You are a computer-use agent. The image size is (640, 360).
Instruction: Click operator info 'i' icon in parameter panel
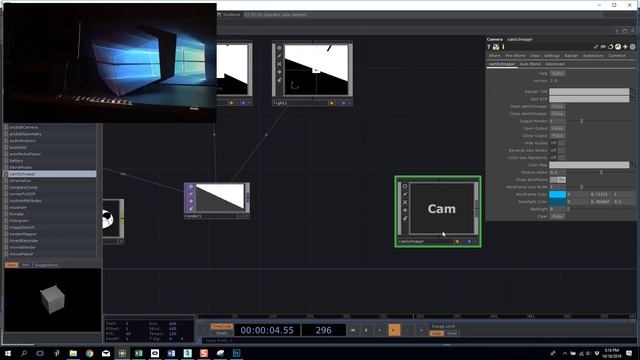coord(503,47)
